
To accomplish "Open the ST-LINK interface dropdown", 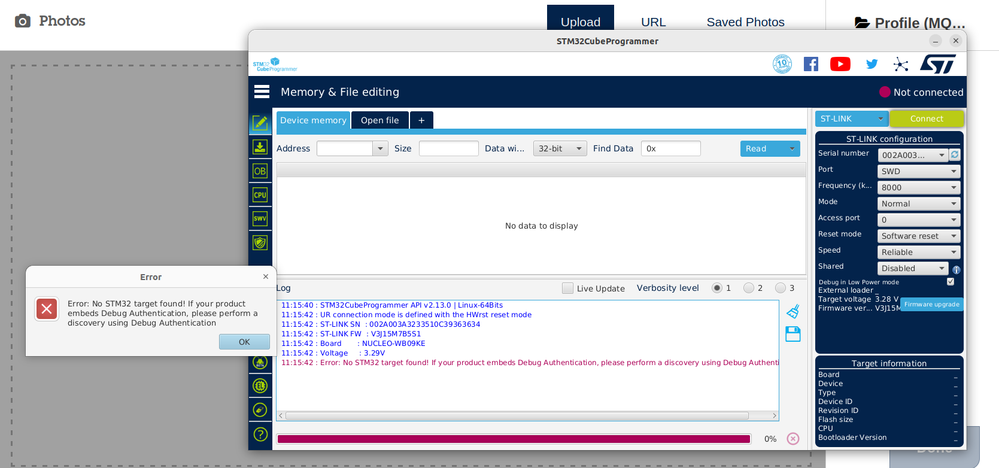I will [852, 118].
